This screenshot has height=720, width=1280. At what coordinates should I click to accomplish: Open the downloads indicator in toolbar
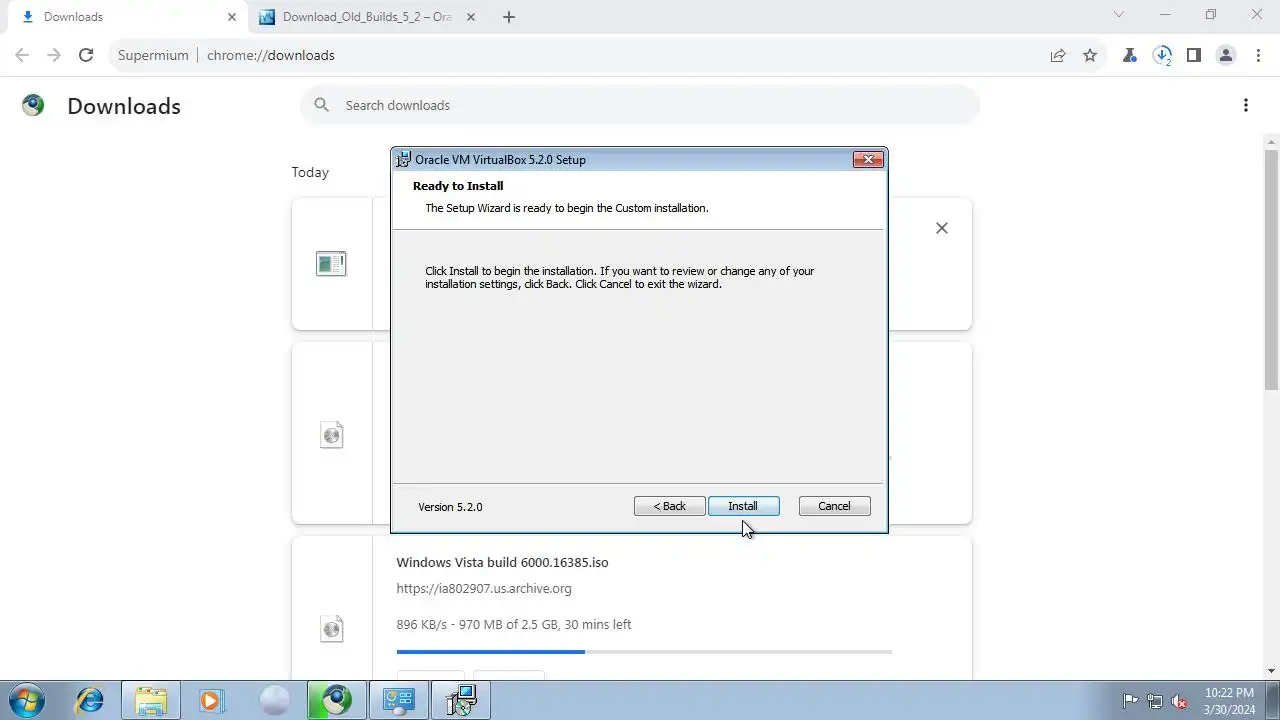[1162, 55]
